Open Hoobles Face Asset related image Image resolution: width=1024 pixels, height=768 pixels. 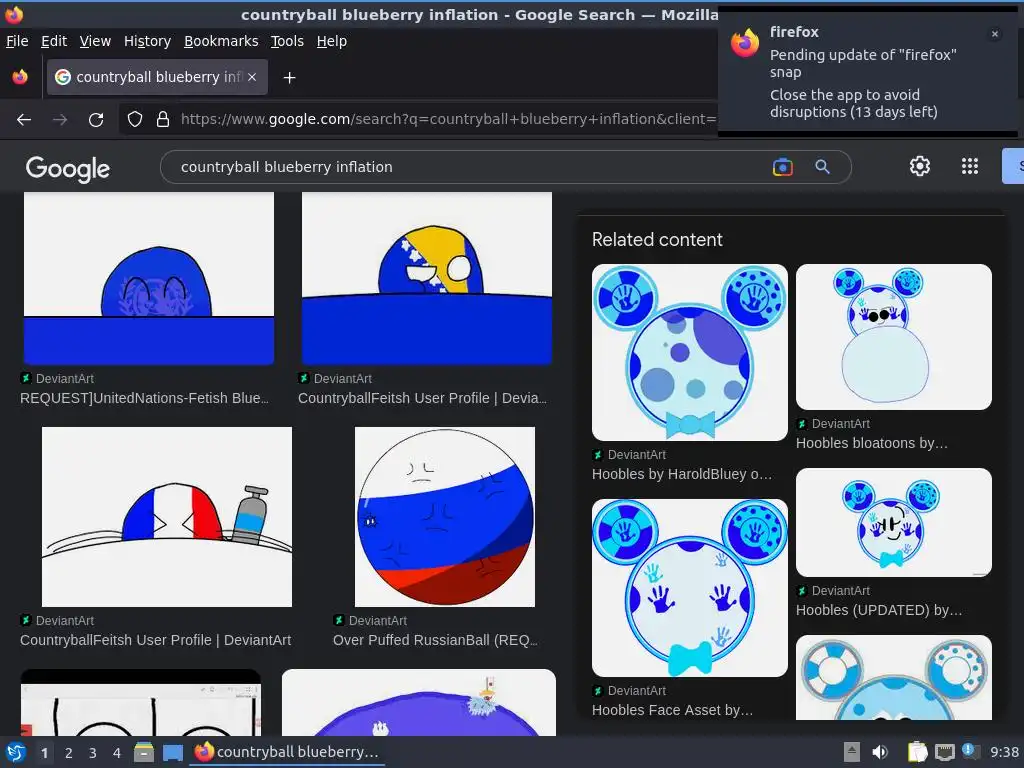[x=690, y=588]
